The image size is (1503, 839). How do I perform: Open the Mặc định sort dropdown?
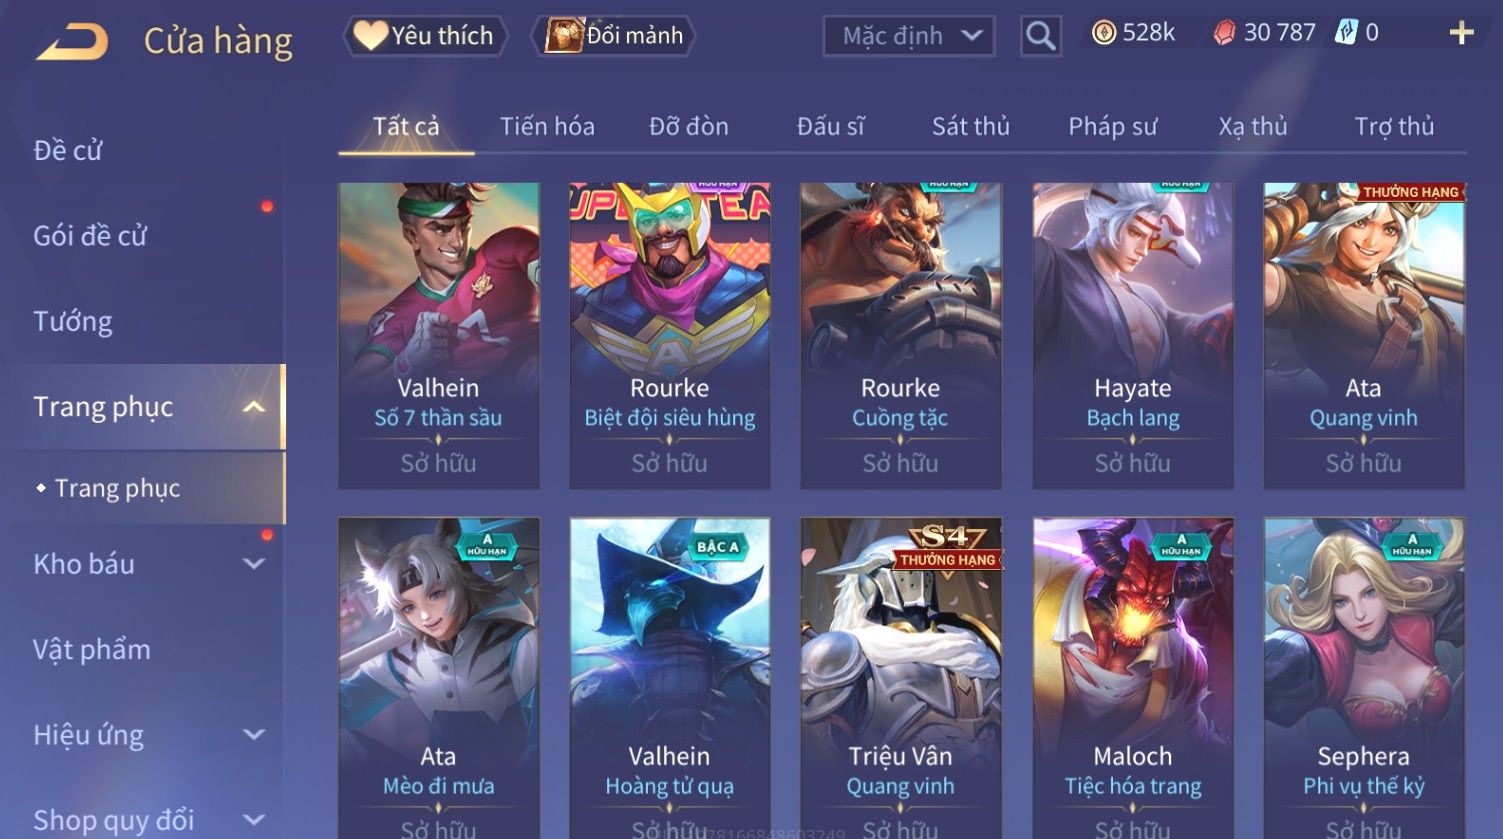[908, 36]
